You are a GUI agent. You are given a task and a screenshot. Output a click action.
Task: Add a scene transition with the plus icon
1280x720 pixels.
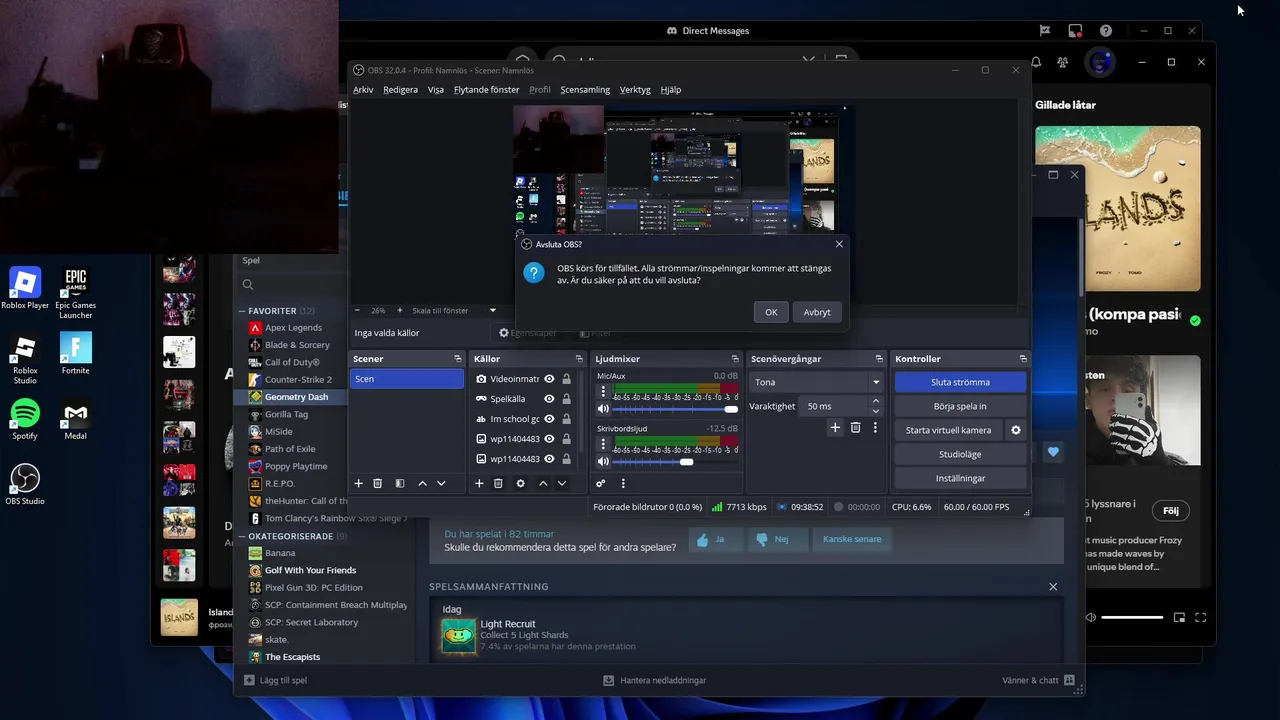(835, 428)
